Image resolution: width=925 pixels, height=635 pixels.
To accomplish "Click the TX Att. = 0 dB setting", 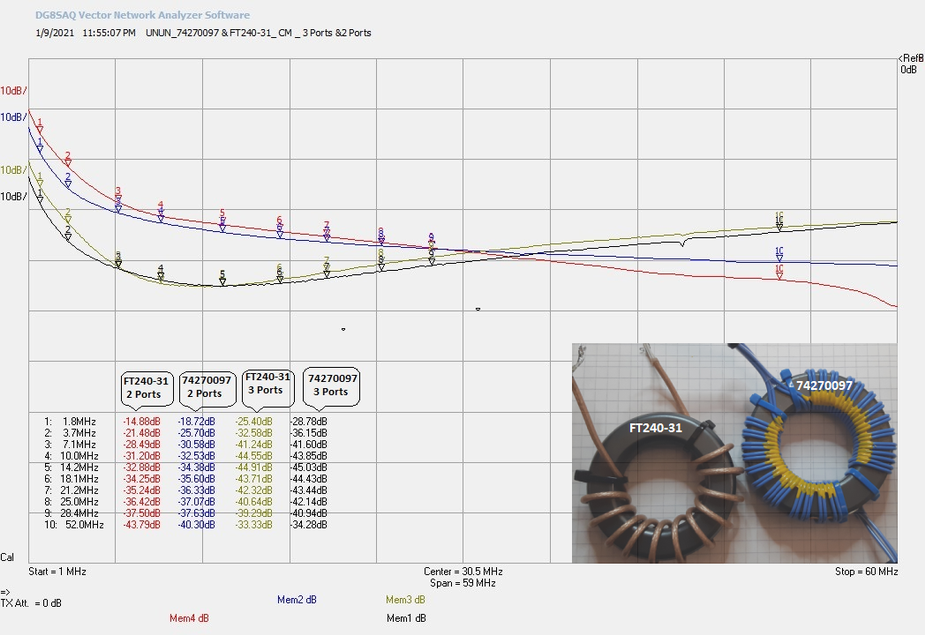I will tap(31, 603).
